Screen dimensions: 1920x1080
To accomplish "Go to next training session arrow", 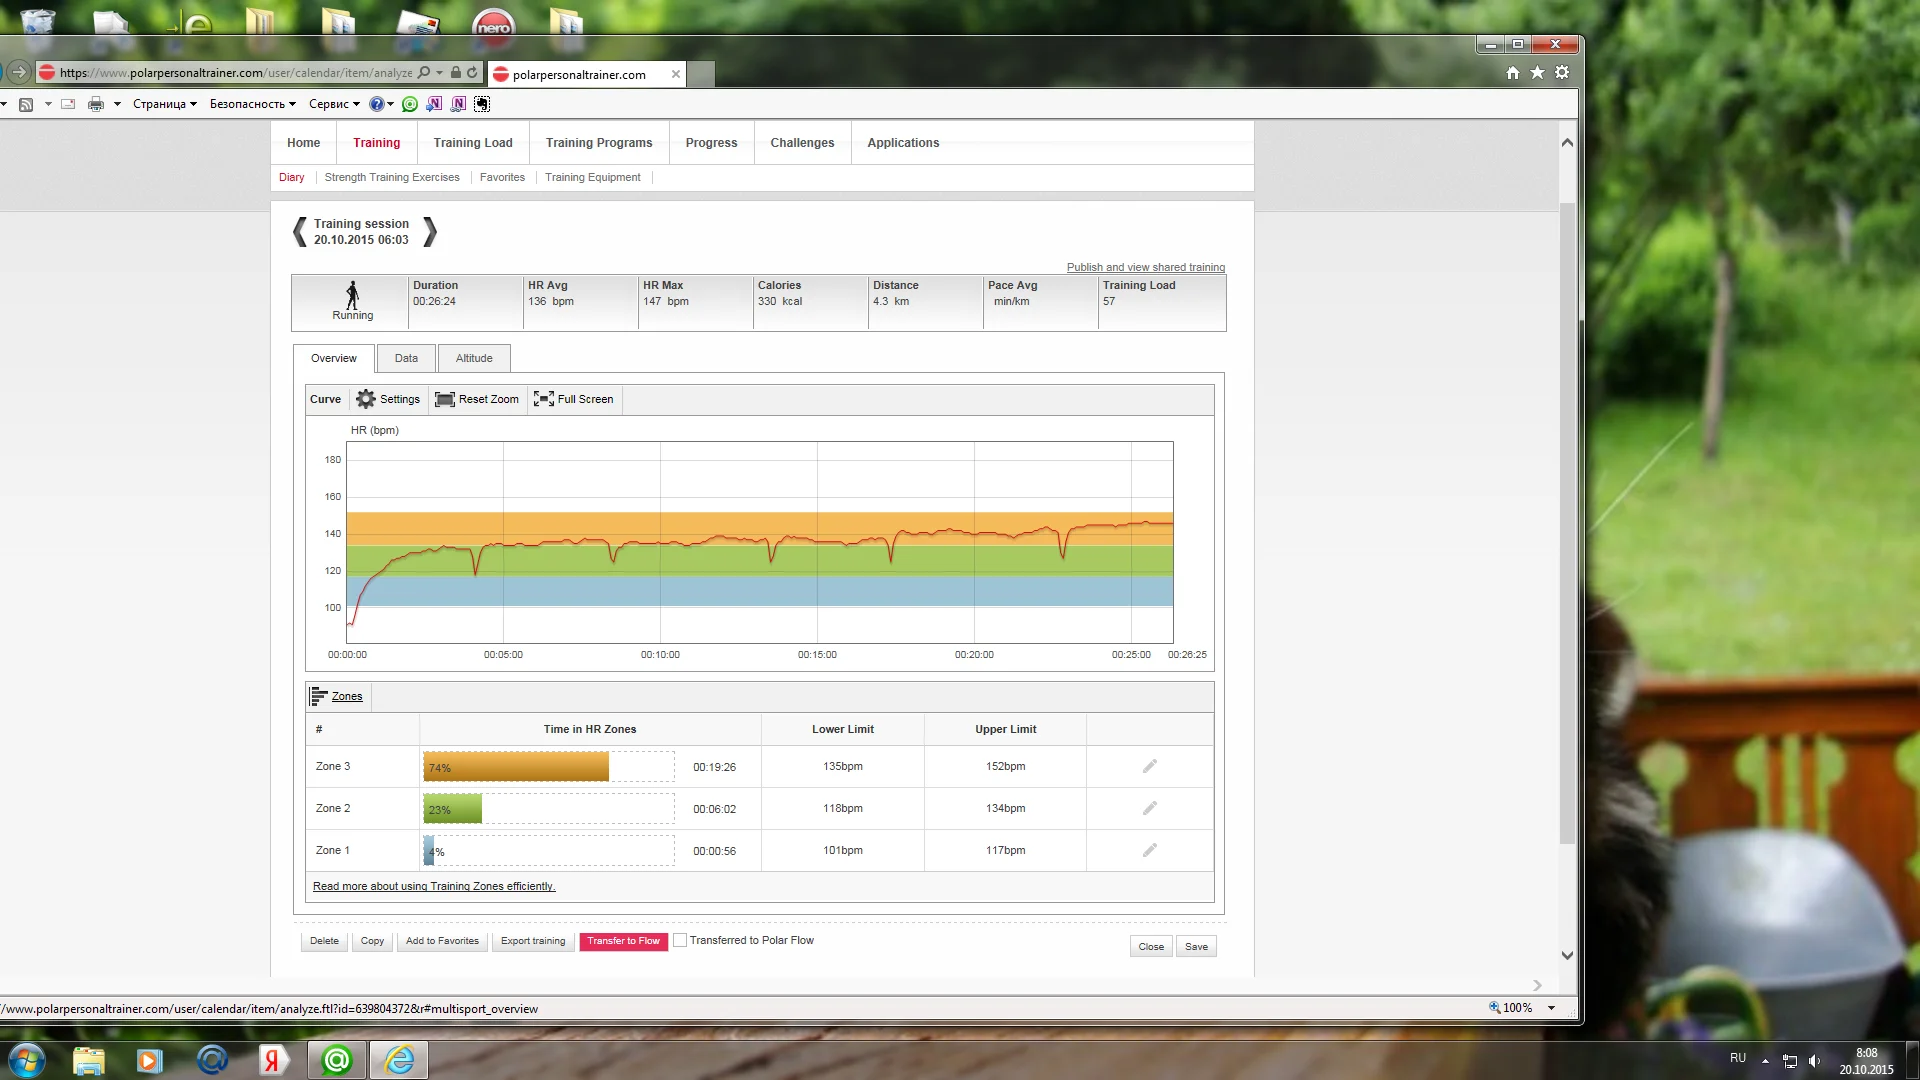I will pos(430,232).
